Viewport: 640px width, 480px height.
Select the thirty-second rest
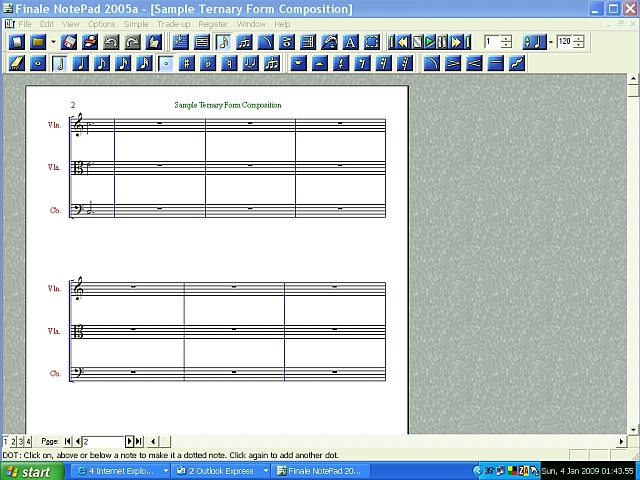coord(404,64)
